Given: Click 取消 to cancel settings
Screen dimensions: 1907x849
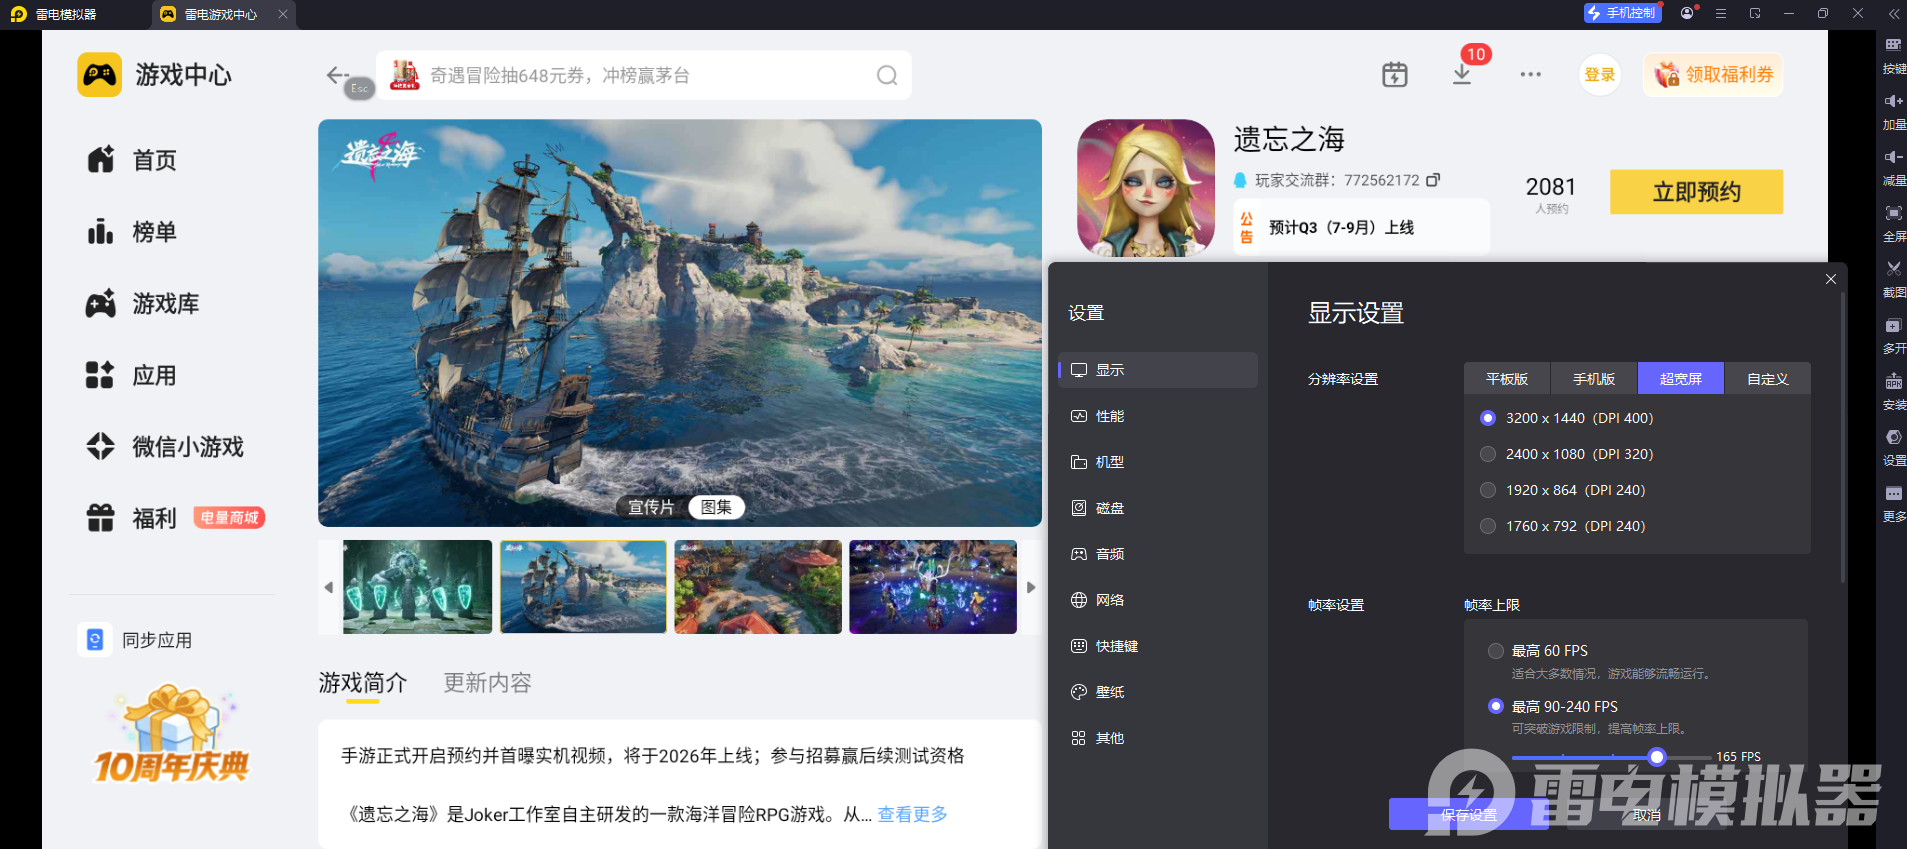Looking at the screenshot, I should click(x=1647, y=815).
